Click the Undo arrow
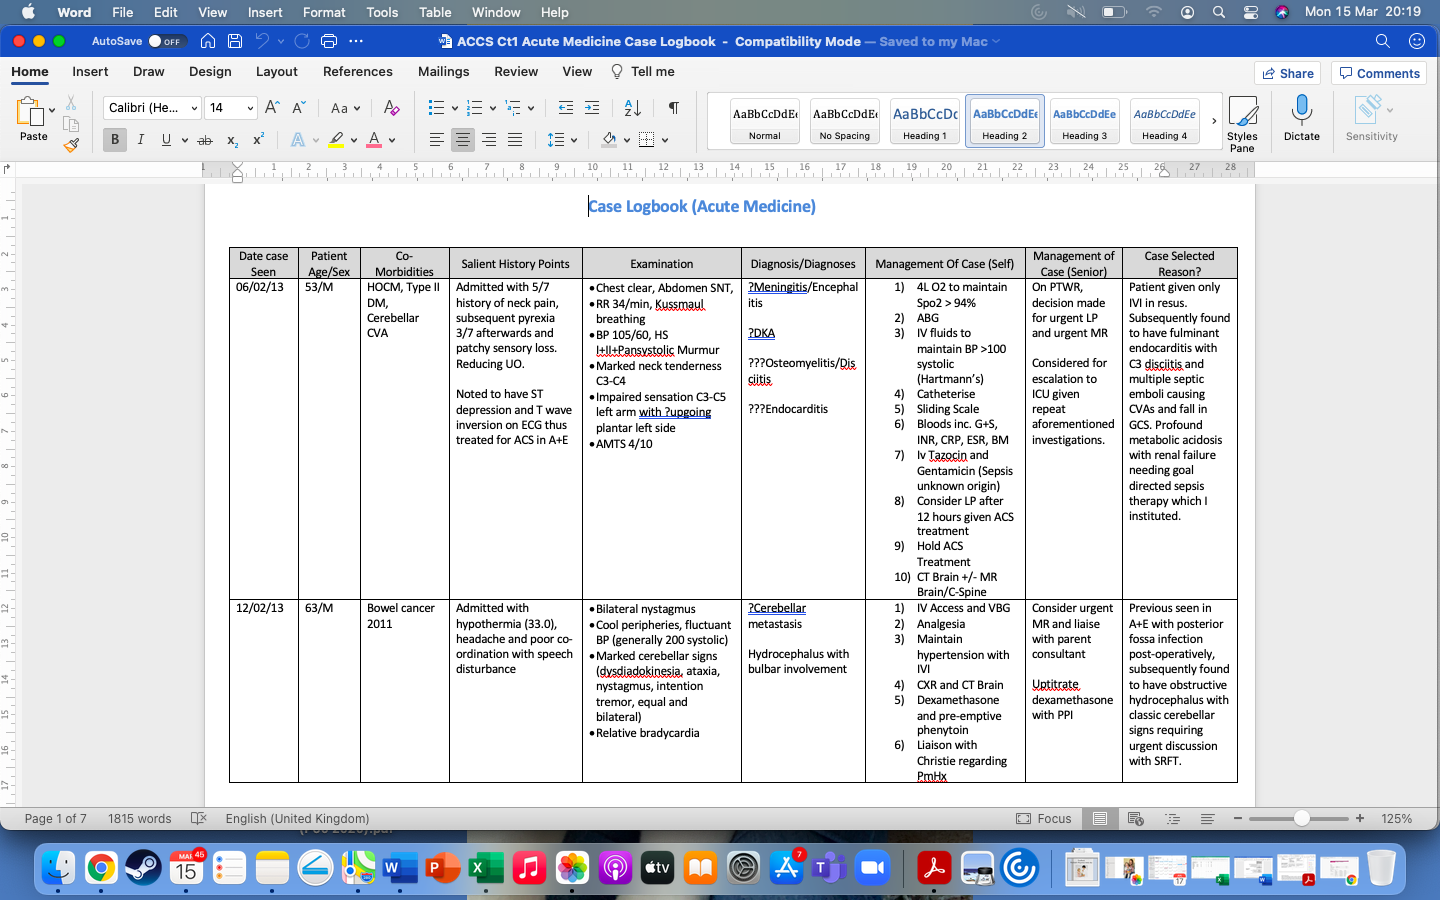Viewport: 1440px width, 900px height. point(262,41)
